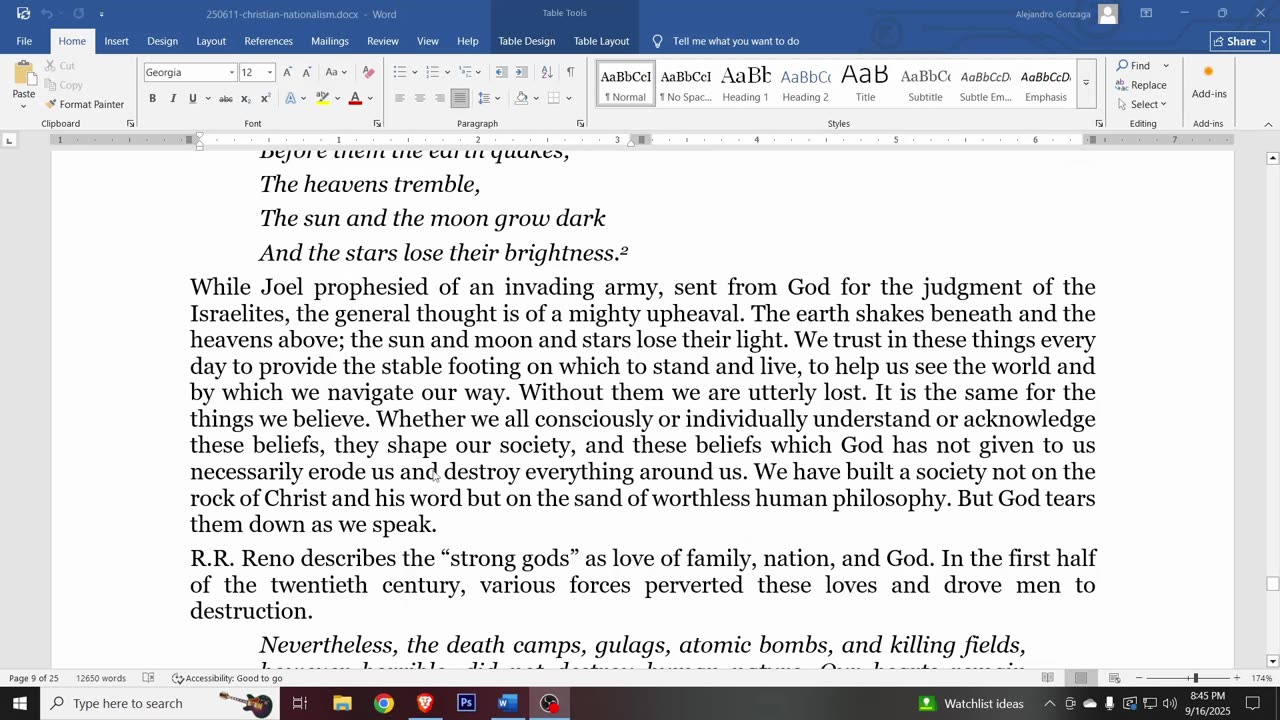The image size is (1280, 720).
Task: Toggle Superscript formatting
Action: pyautogui.click(x=265, y=98)
